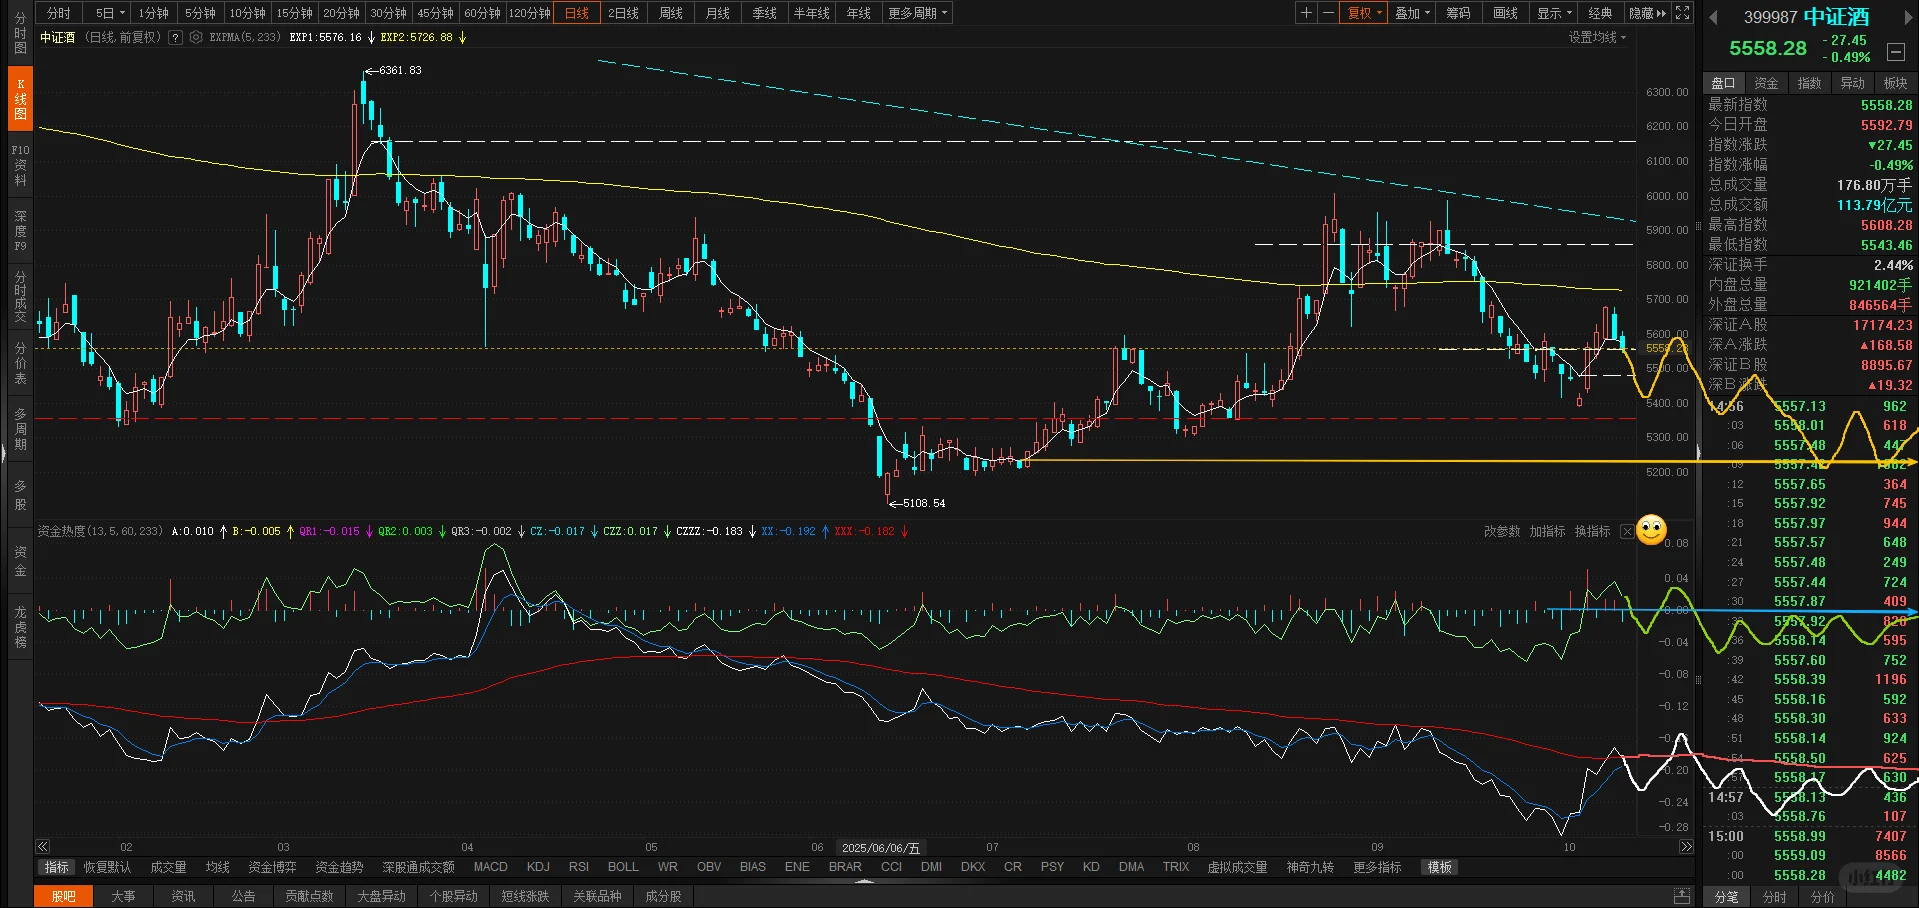Open the 5日 period dropdown

(110, 13)
